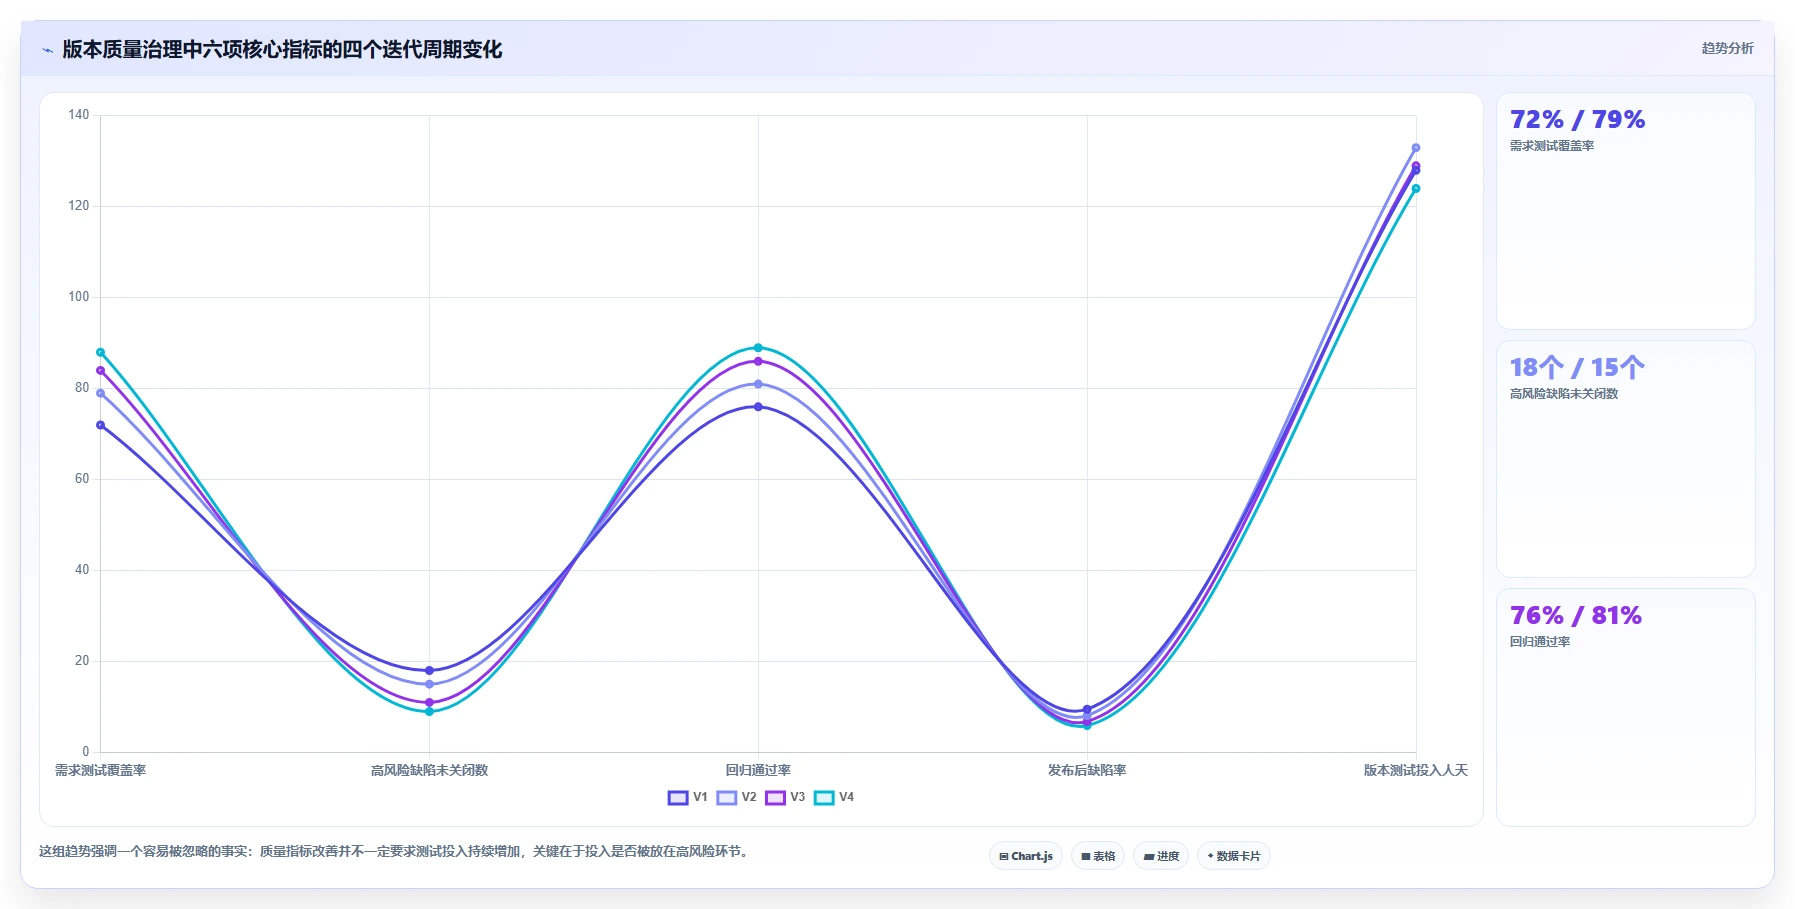Image resolution: width=1795 pixels, height=909 pixels.
Task: Click the V1 point at 高风险缺陷未关闭数 (value 18)
Action: pyautogui.click(x=429, y=671)
